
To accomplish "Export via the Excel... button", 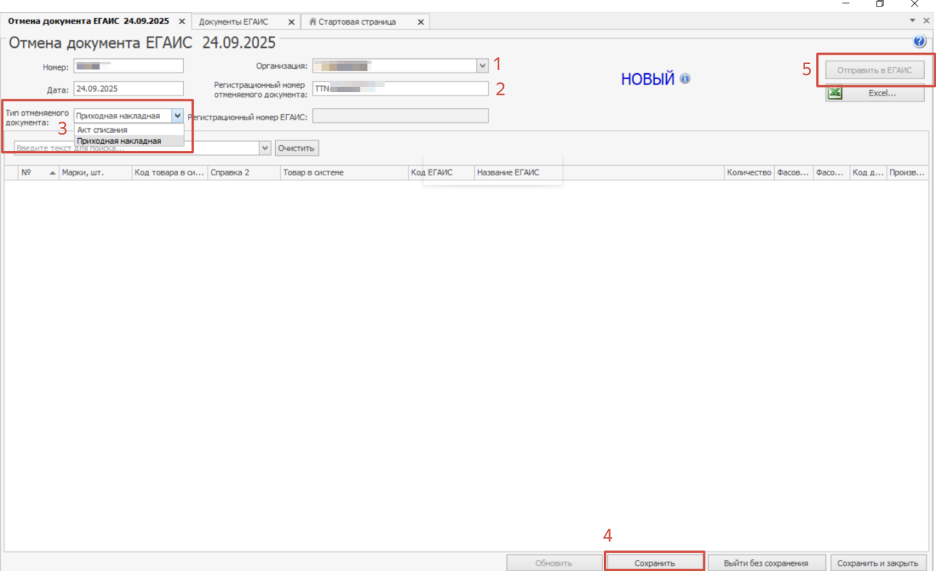I will 875,93.
